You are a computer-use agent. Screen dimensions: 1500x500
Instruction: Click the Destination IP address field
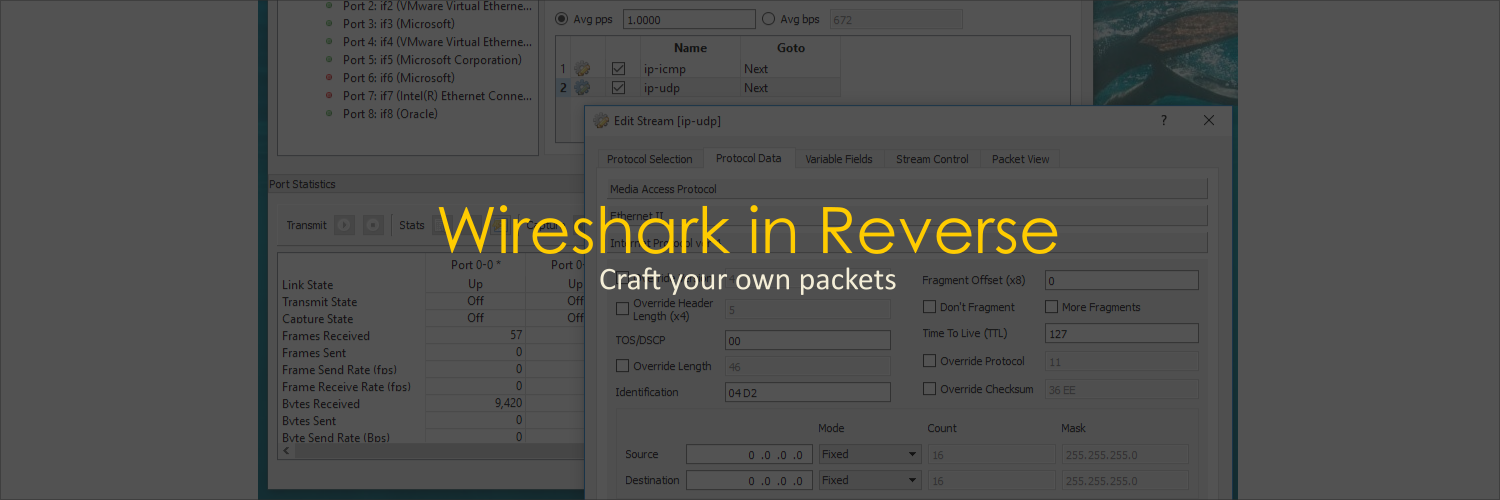tap(749, 480)
